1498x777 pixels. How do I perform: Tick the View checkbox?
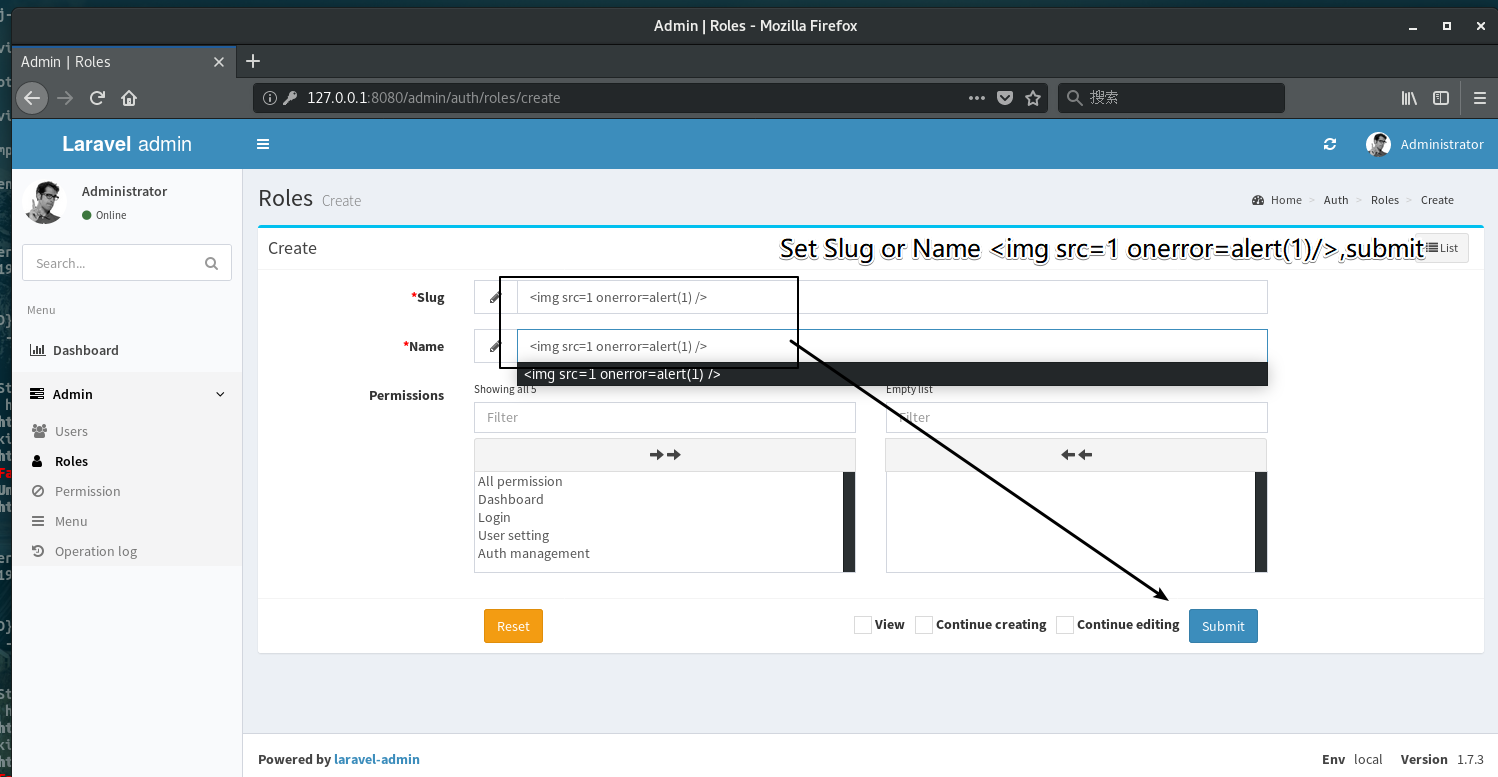tap(862, 625)
